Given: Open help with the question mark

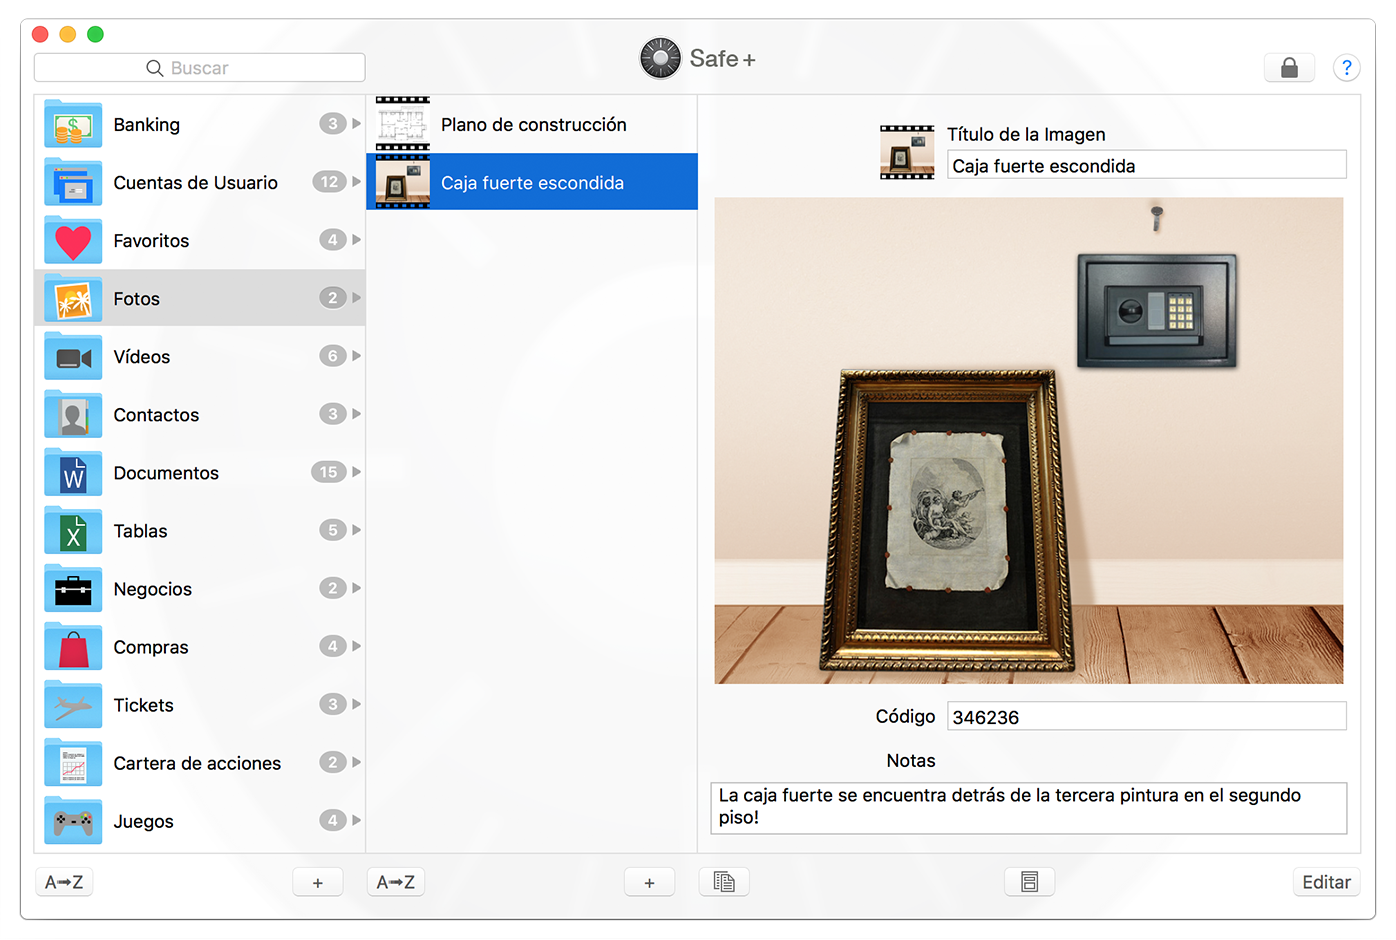Looking at the screenshot, I should pos(1346,68).
